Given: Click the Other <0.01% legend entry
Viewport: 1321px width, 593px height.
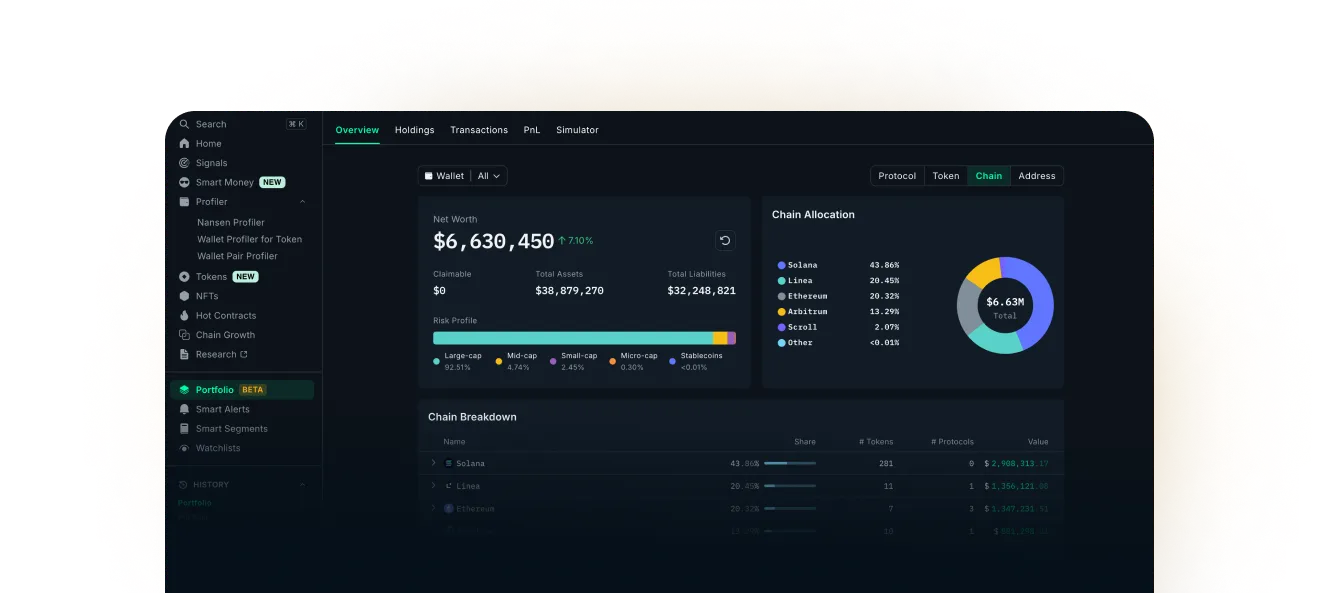Looking at the screenshot, I should (x=838, y=343).
